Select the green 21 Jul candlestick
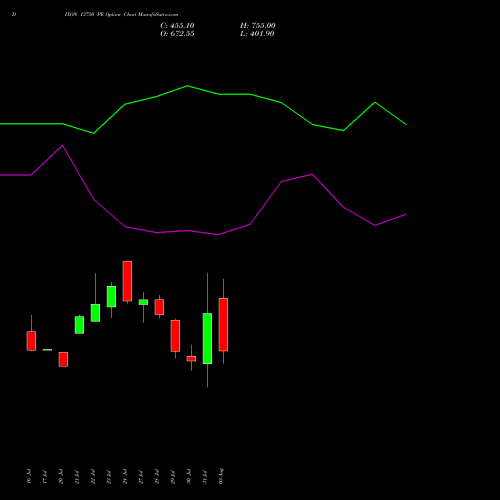This screenshot has width=500, height=500. (x=79, y=325)
